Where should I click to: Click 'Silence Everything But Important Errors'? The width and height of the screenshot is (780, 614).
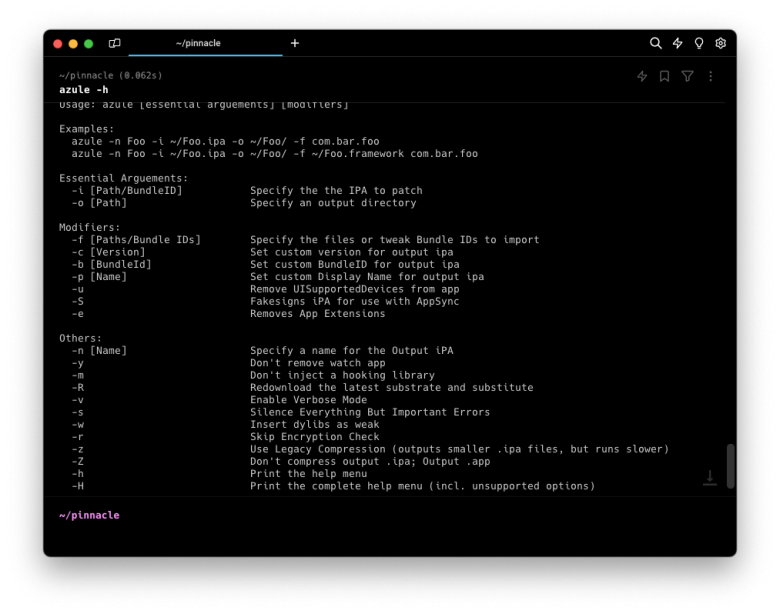coord(370,412)
